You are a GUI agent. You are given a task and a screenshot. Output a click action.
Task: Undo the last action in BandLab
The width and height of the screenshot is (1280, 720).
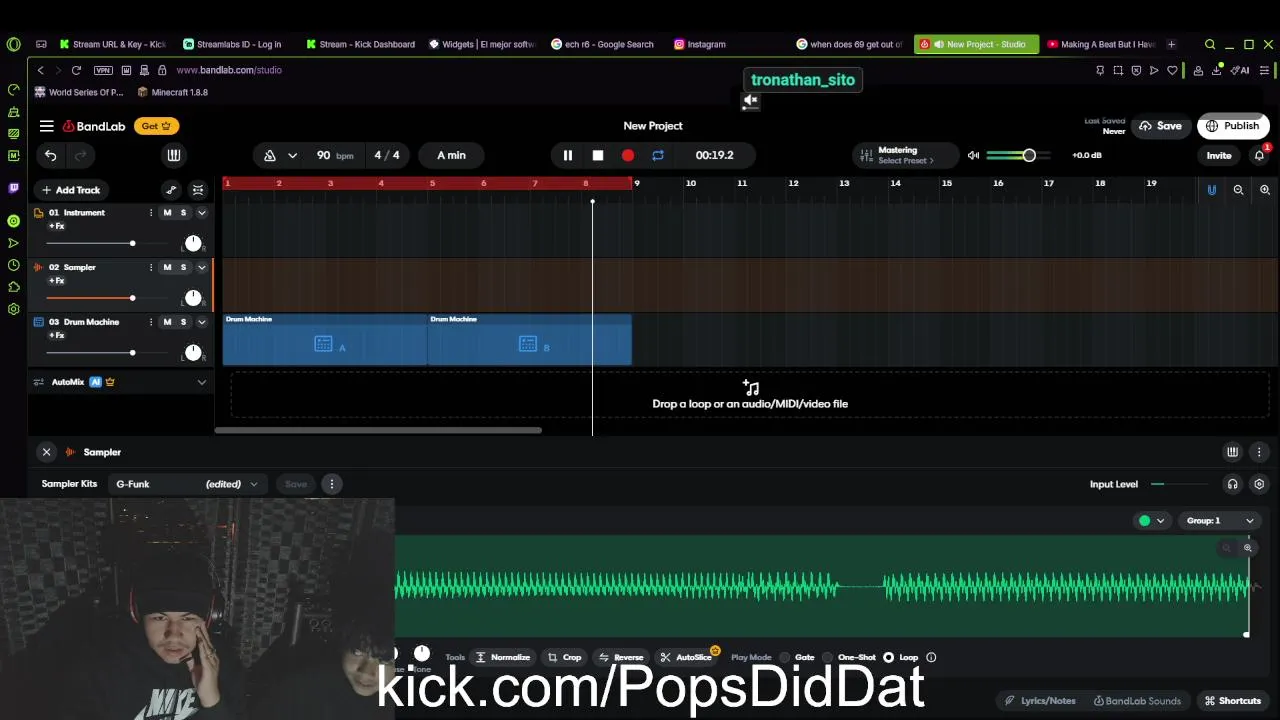pyautogui.click(x=50, y=155)
